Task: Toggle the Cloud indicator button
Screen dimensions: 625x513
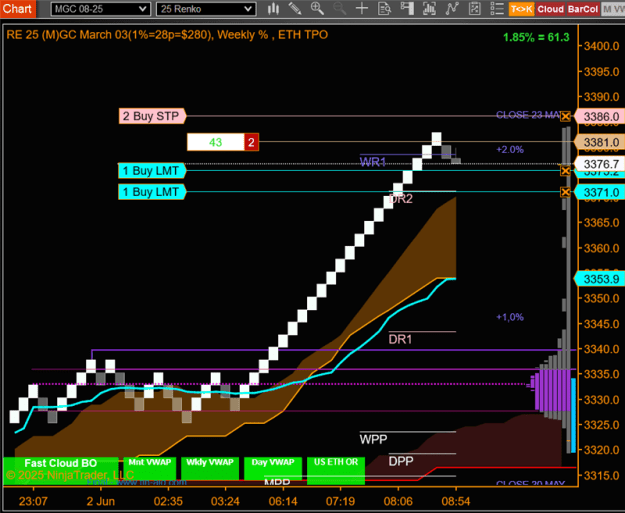Action: [550, 9]
